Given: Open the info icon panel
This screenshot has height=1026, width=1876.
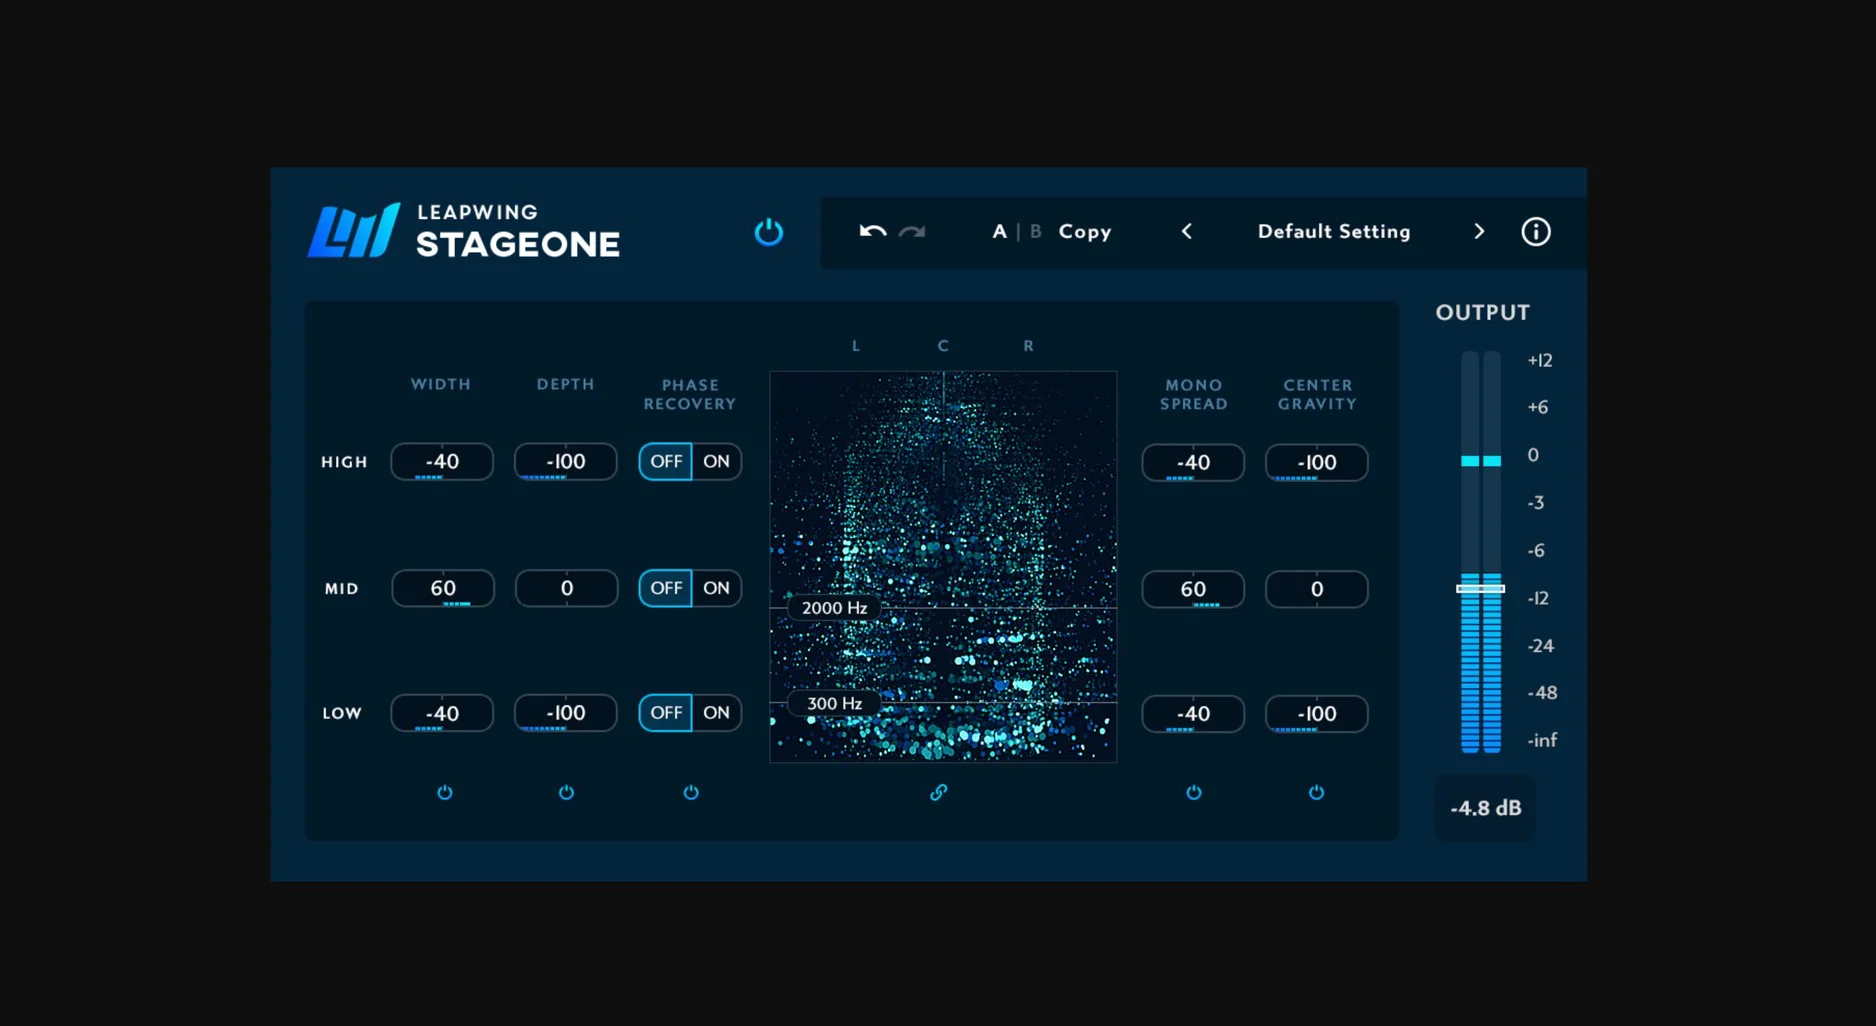Looking at the screenshot, I should 1535,232.
